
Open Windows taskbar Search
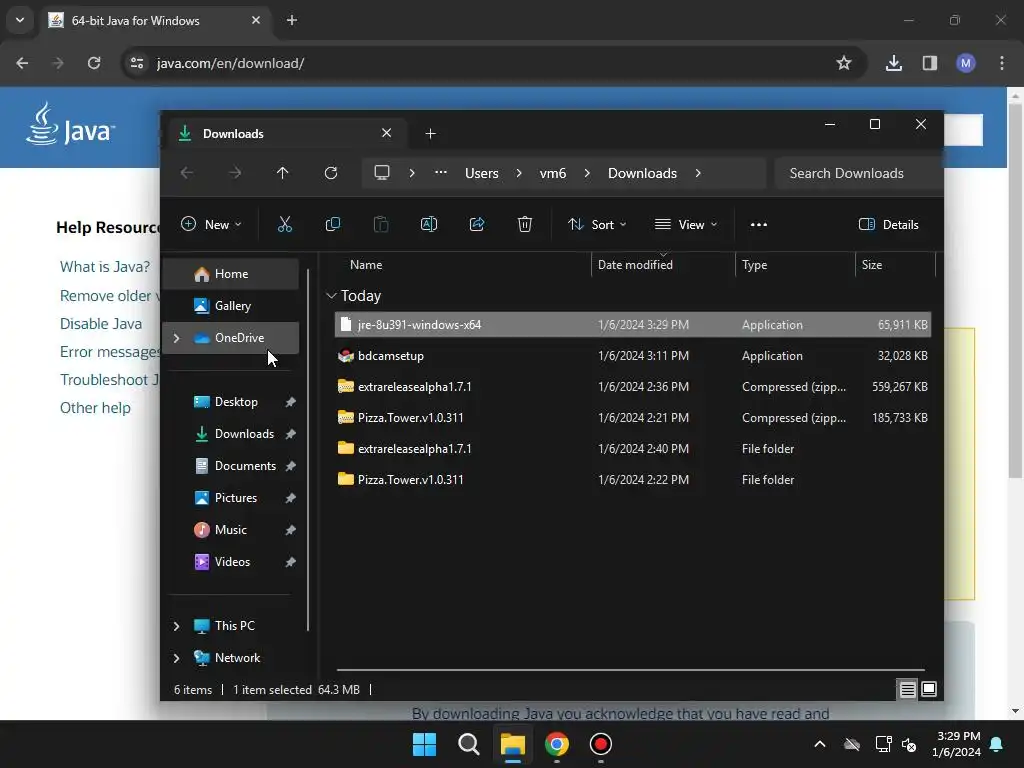click(469, 744)
